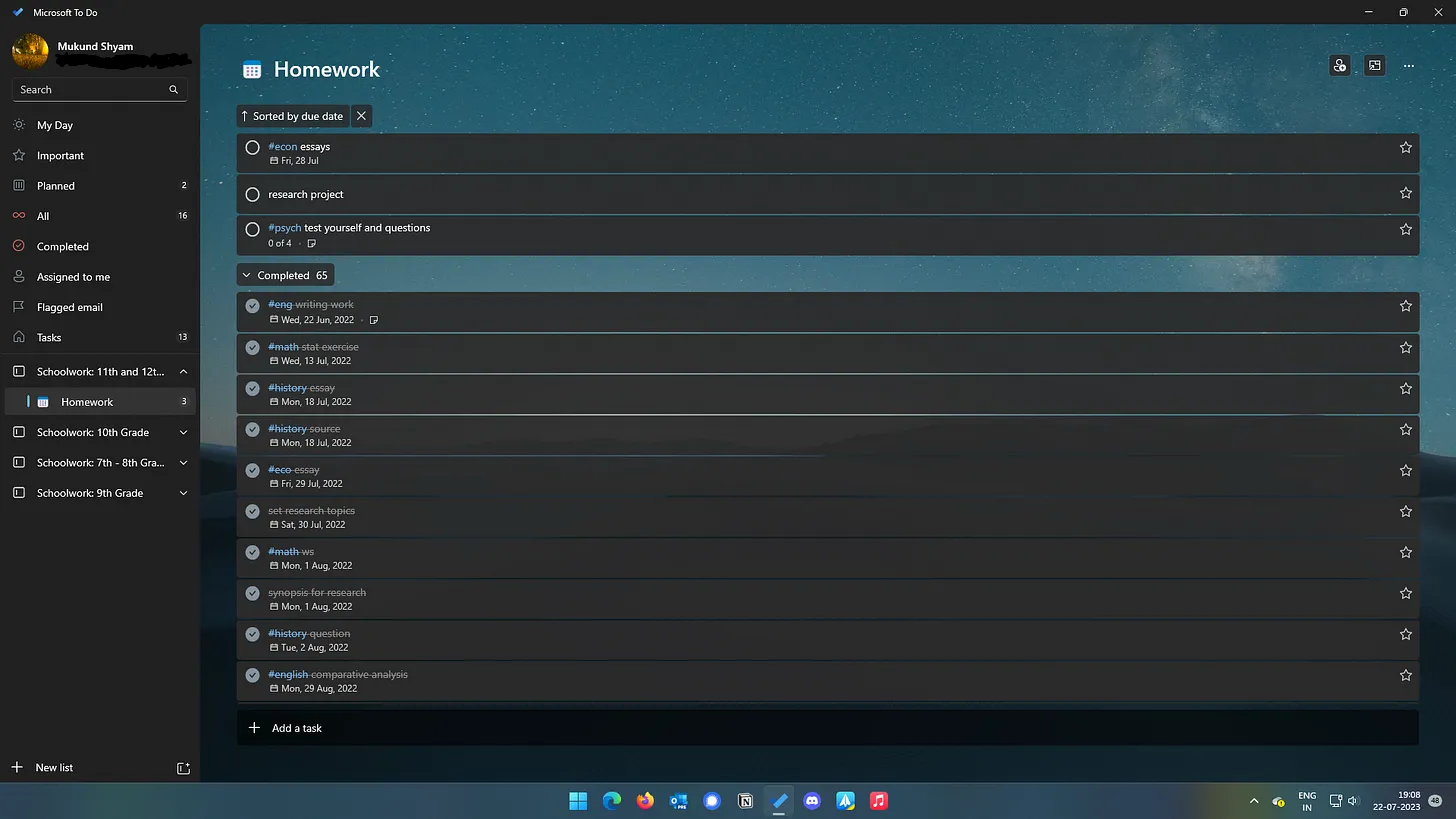Open Notion from the taskbar

point(745,801)
